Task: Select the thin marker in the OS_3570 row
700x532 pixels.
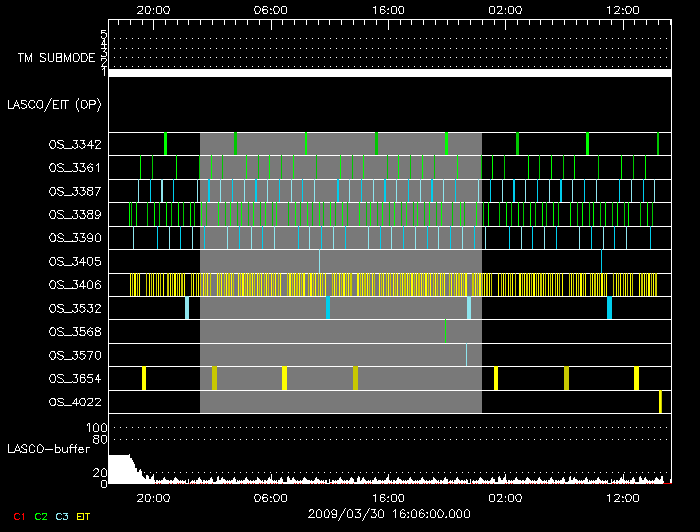Action: click(466, 355)
